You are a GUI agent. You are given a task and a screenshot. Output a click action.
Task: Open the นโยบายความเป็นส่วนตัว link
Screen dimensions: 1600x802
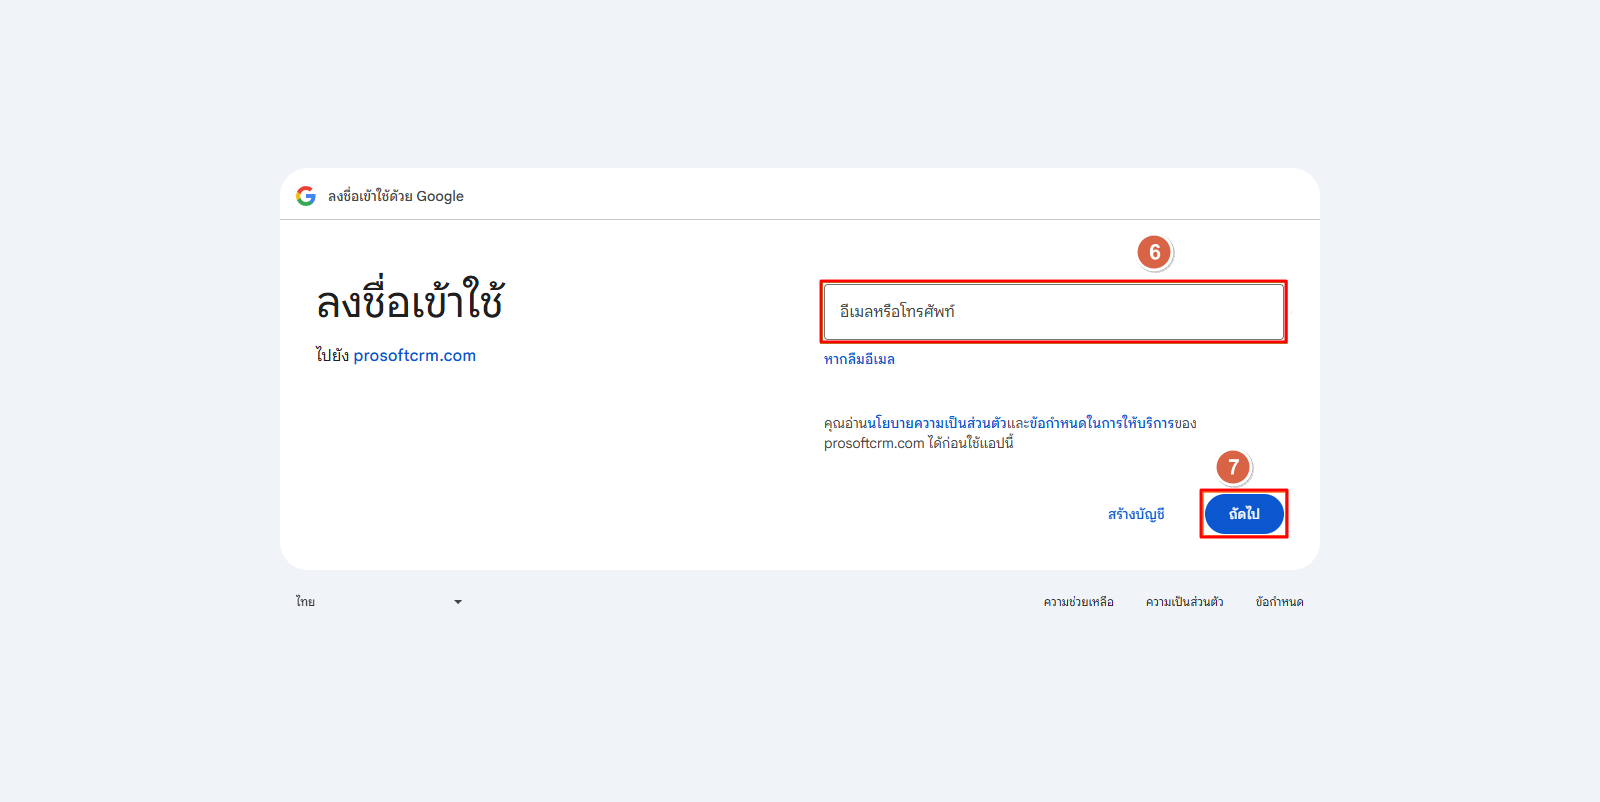(936, 423)
